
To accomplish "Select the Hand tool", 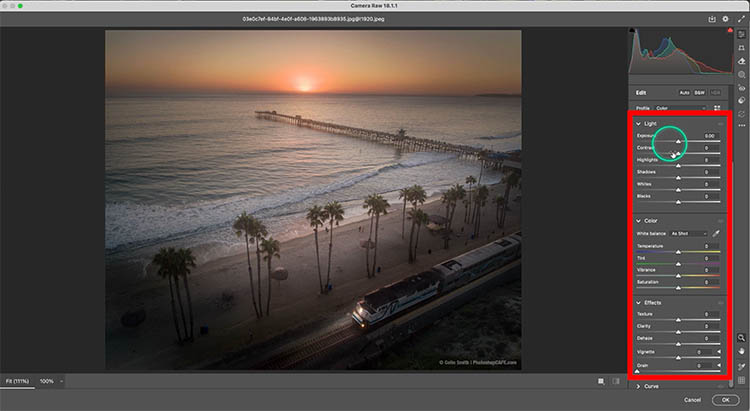I will [x=741, y=351].
